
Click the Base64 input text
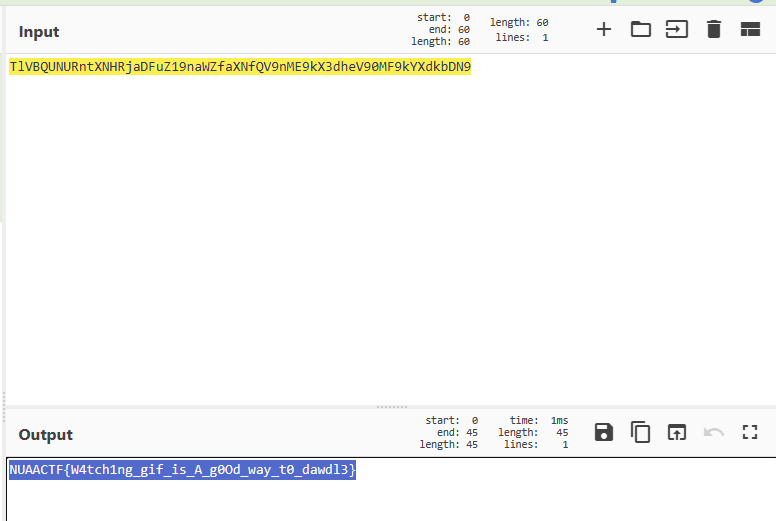tap(240, 67)
